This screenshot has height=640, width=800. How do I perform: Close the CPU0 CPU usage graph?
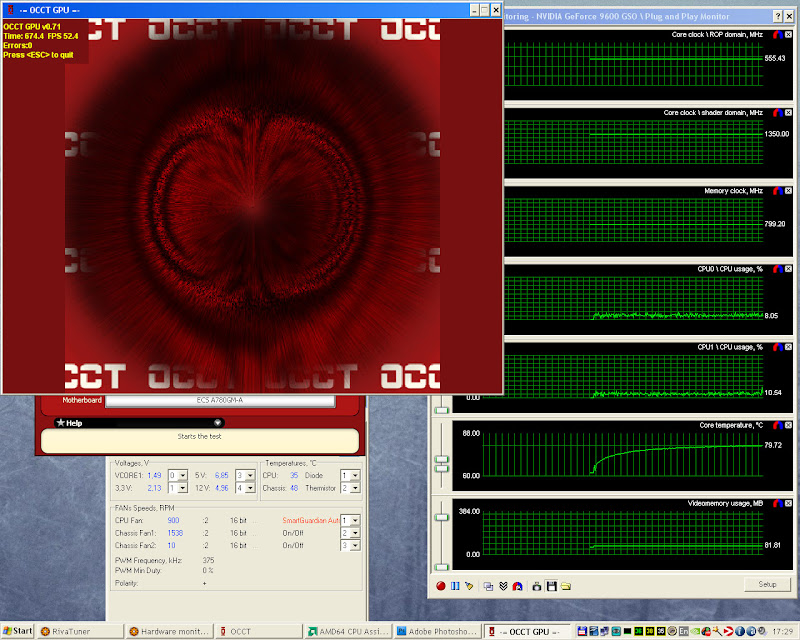click(788, 269)
